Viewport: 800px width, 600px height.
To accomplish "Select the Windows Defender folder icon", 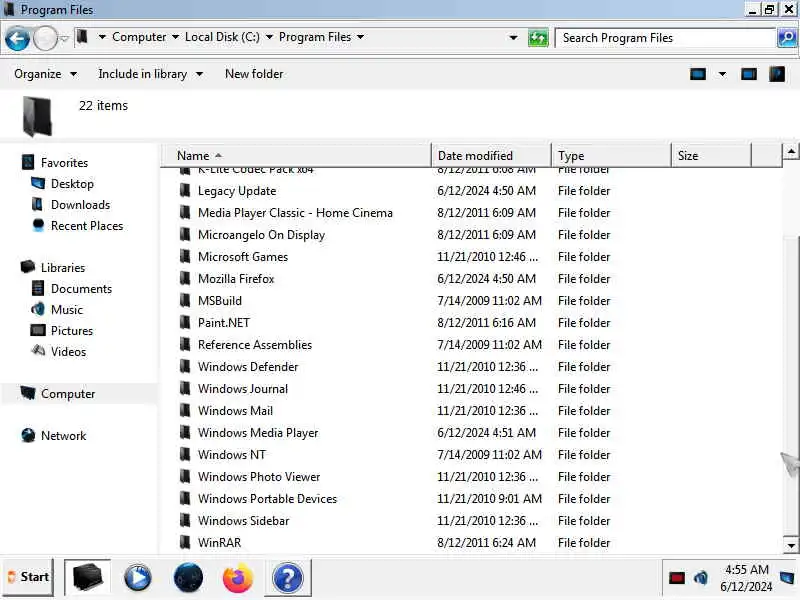I will pos(185,366).
